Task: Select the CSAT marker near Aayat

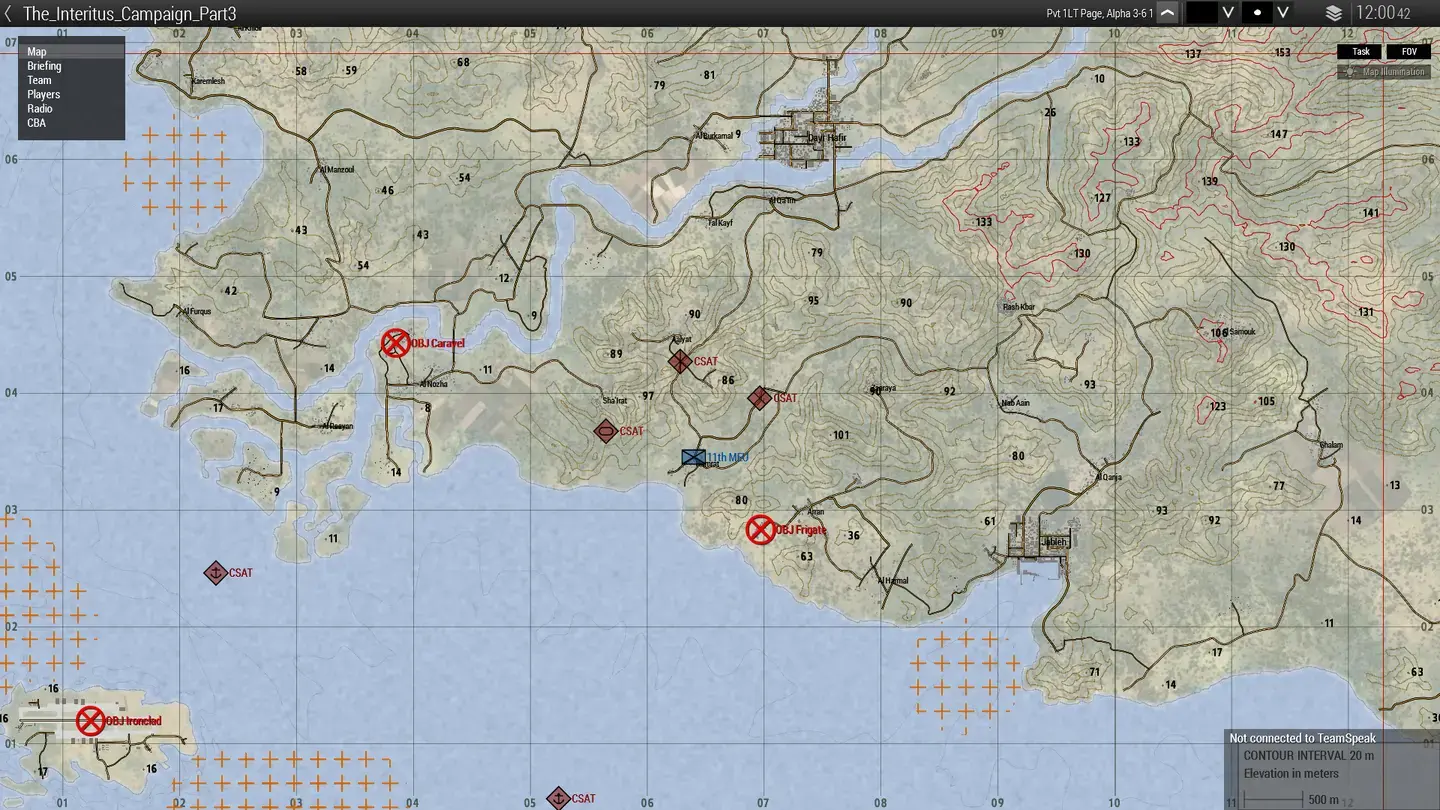Action: pyautogui.click(x=678, y=361)
